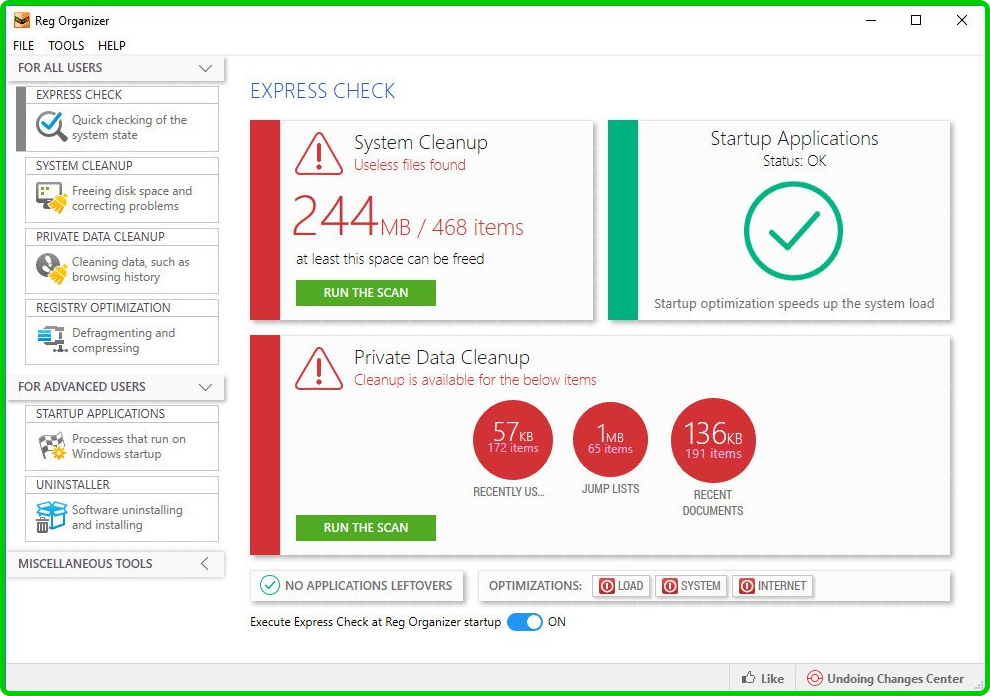Image resolution: width=990 pixels, height=696 pixels.
Task: Expand the Miscellaneous Tools section
Action: [205, 563]
